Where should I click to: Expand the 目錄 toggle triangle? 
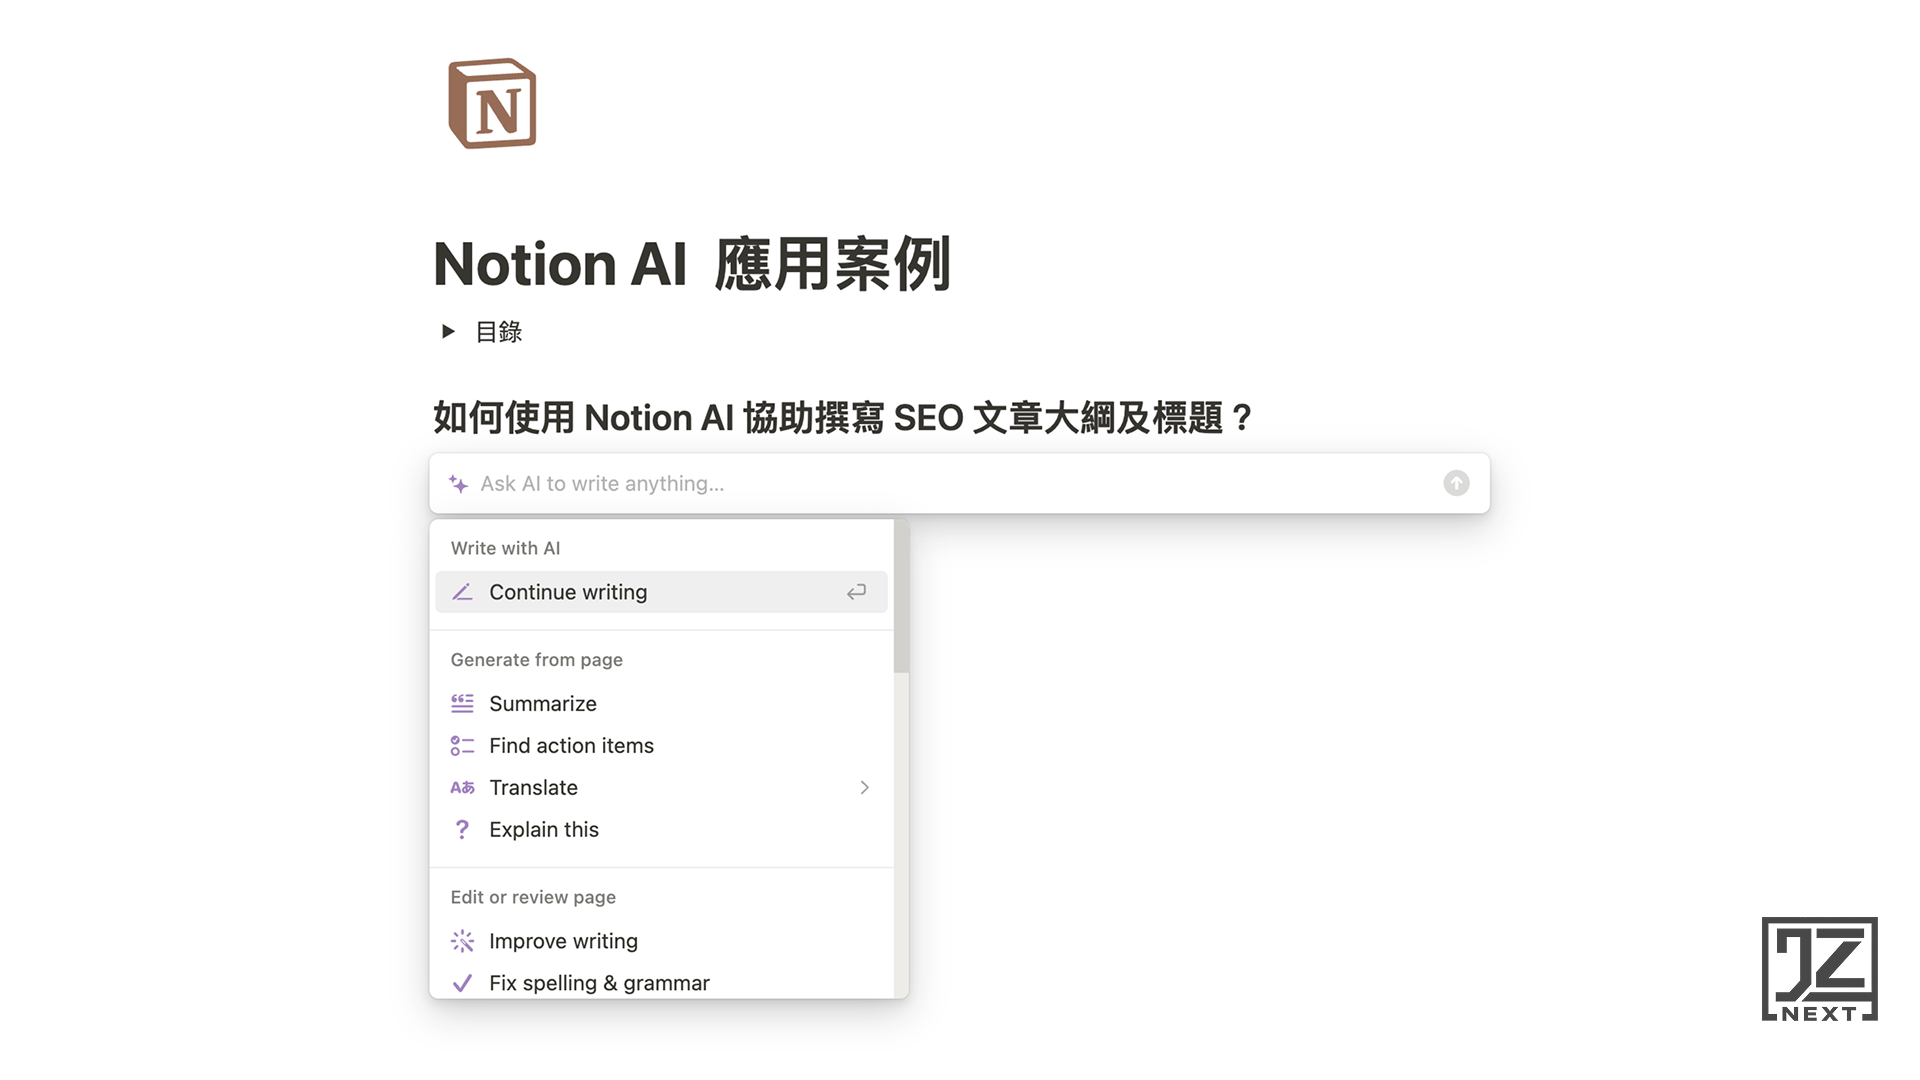click(x=448, y=331)
